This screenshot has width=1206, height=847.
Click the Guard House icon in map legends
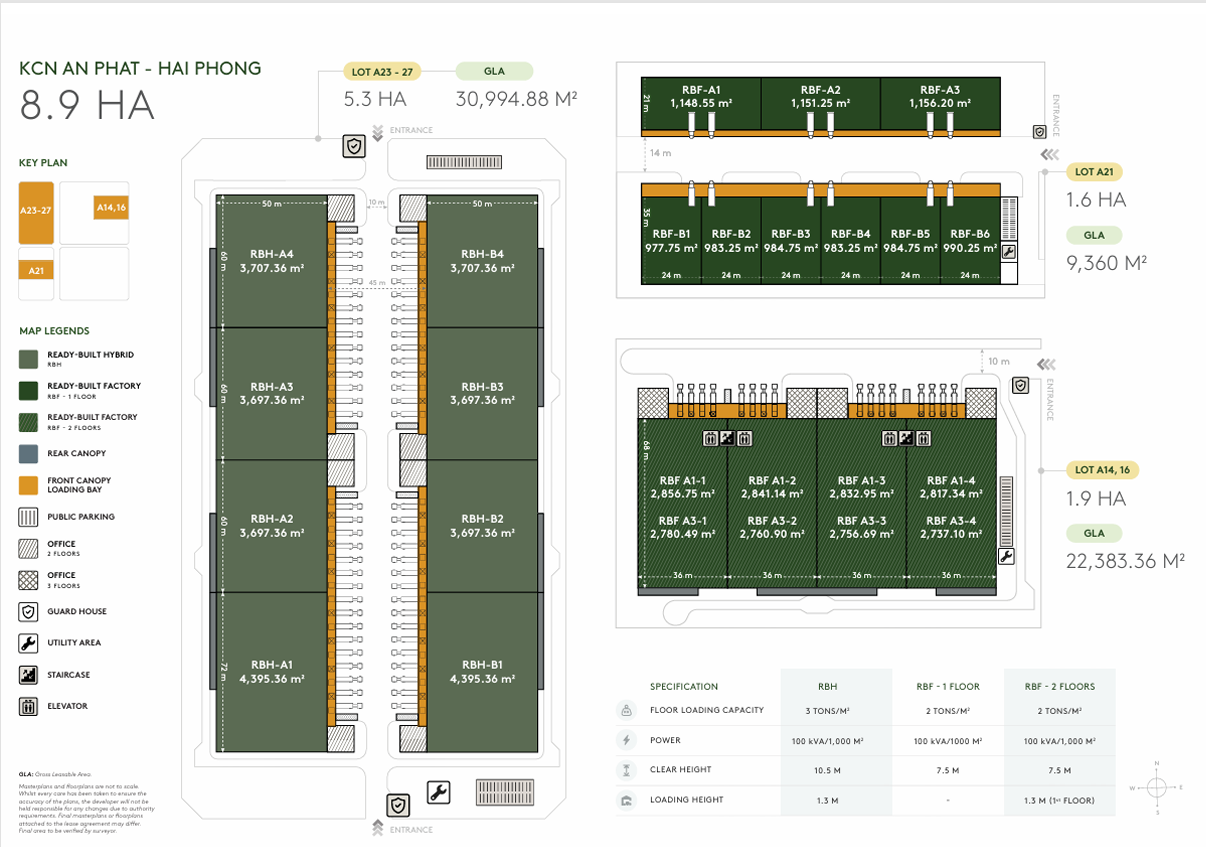pos(28,611)
